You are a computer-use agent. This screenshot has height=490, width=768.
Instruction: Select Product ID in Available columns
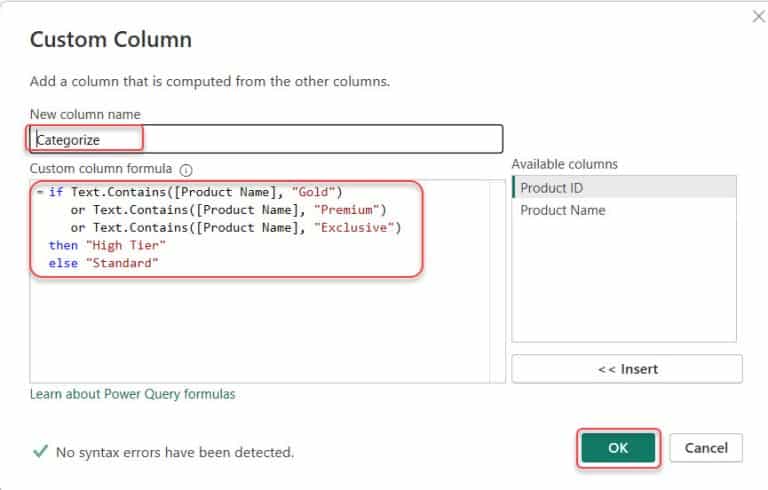pyautogui.click(x=624, y=187)
